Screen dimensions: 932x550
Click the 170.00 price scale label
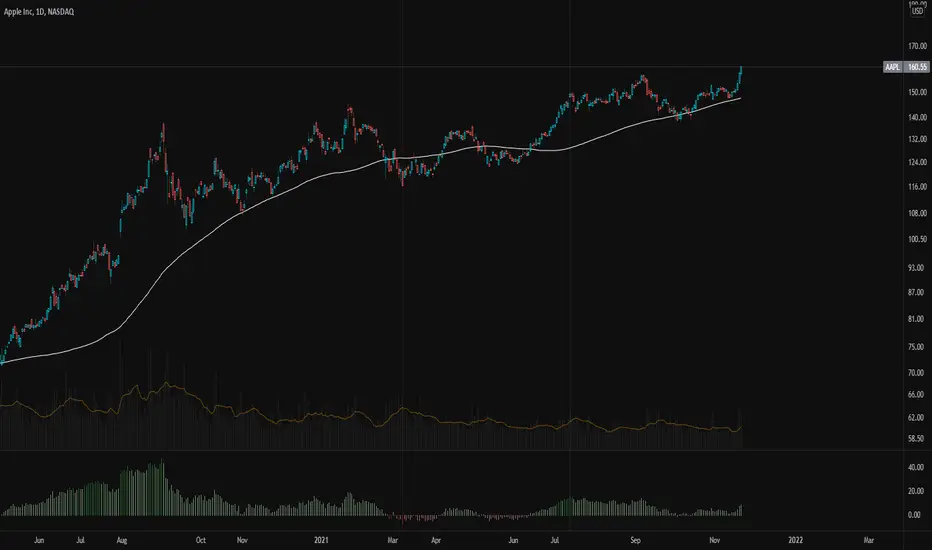point(917,46)
